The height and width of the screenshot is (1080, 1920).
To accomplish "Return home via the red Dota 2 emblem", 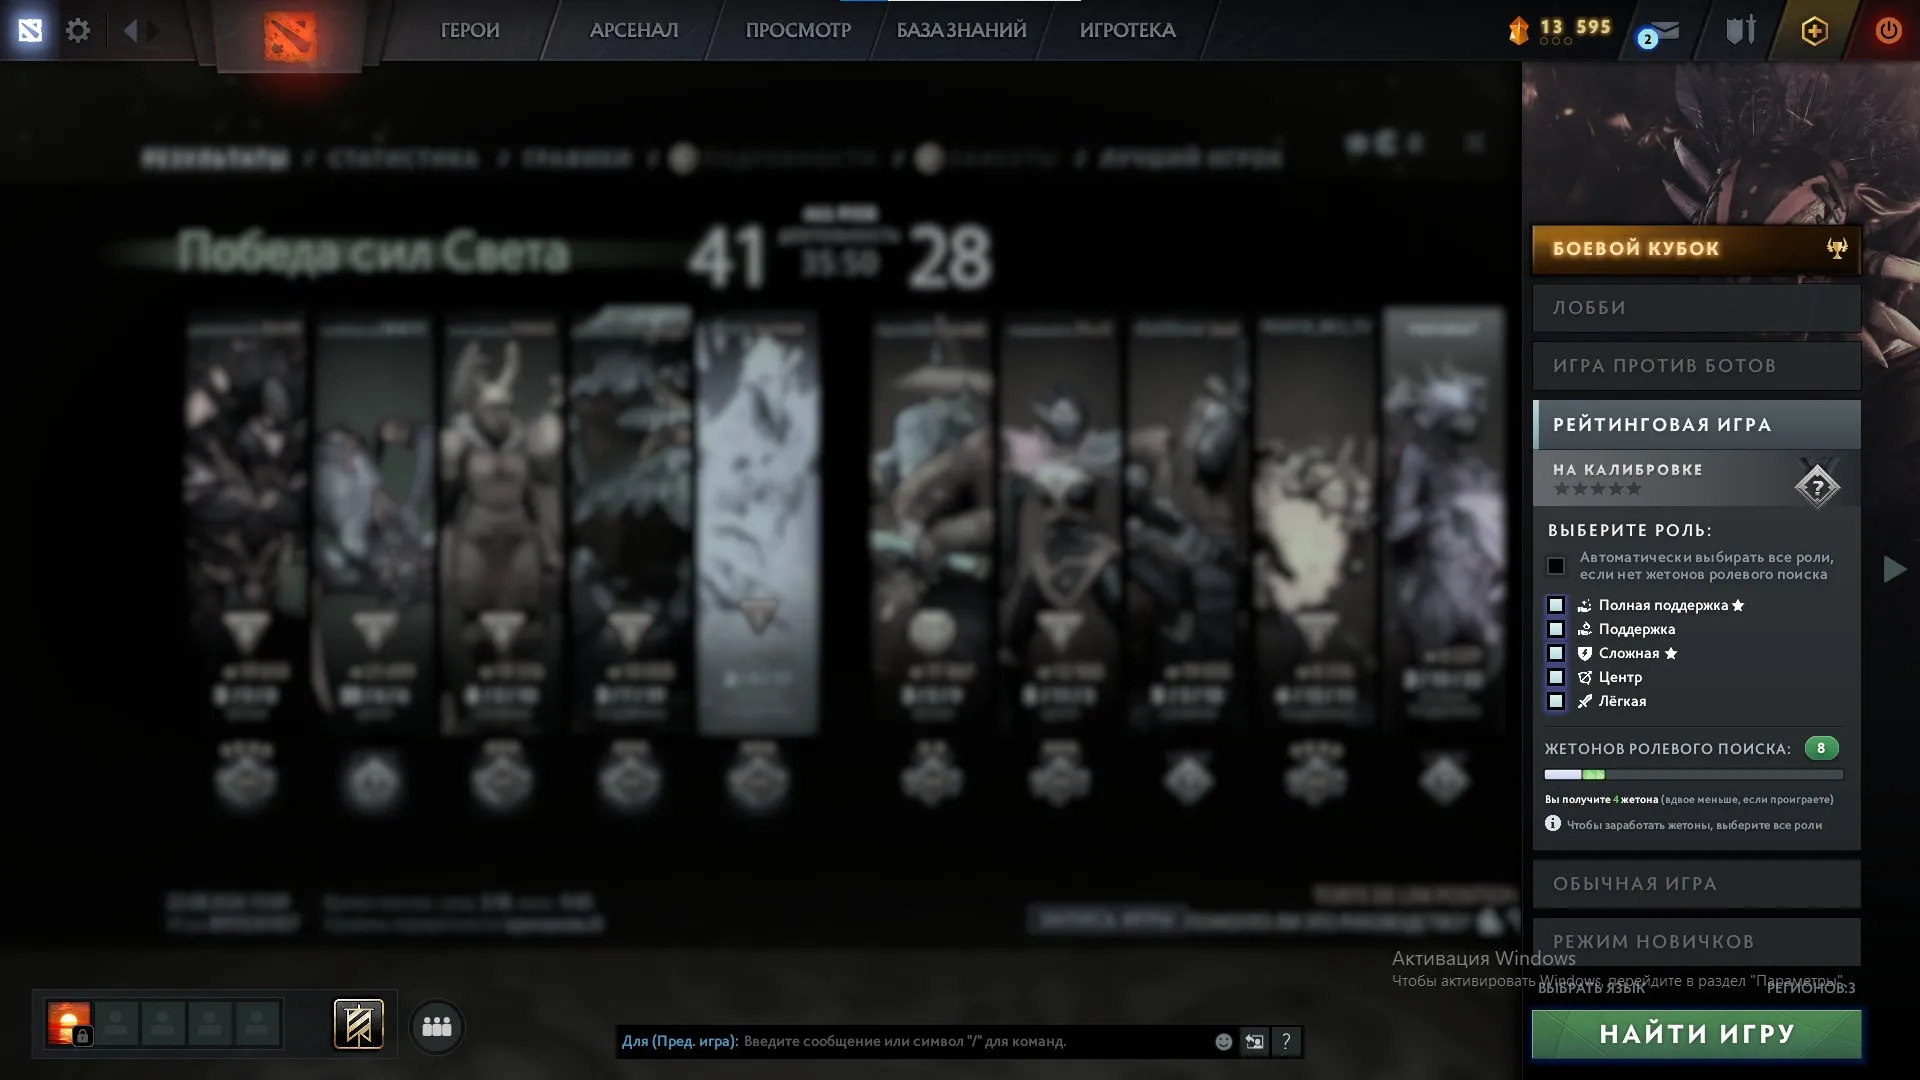I will coord(290,36).
